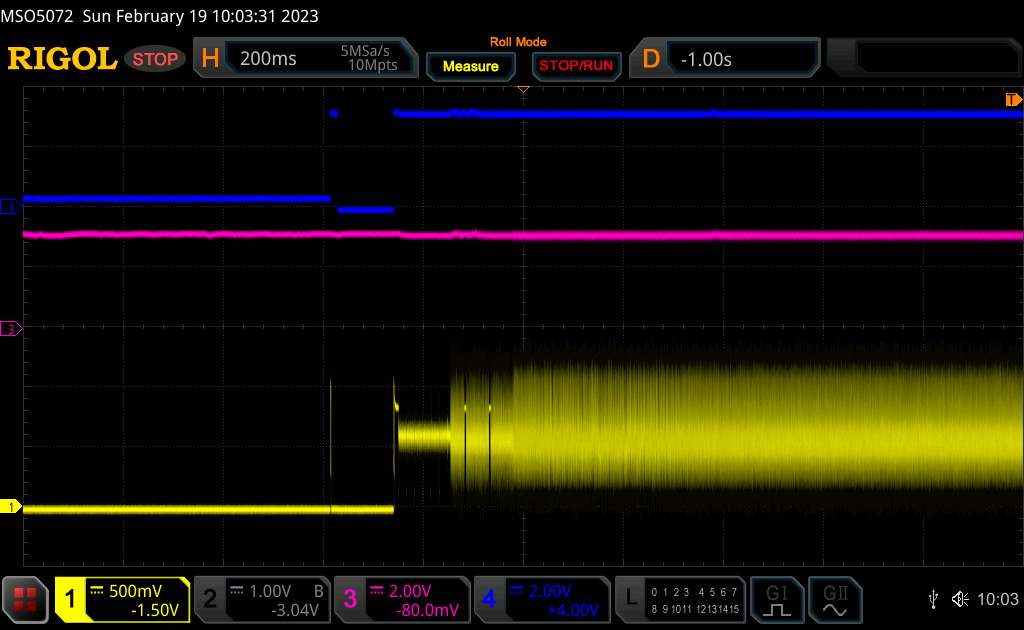Tap the 5MSa/s sample rate readout

tap(365, 51)
